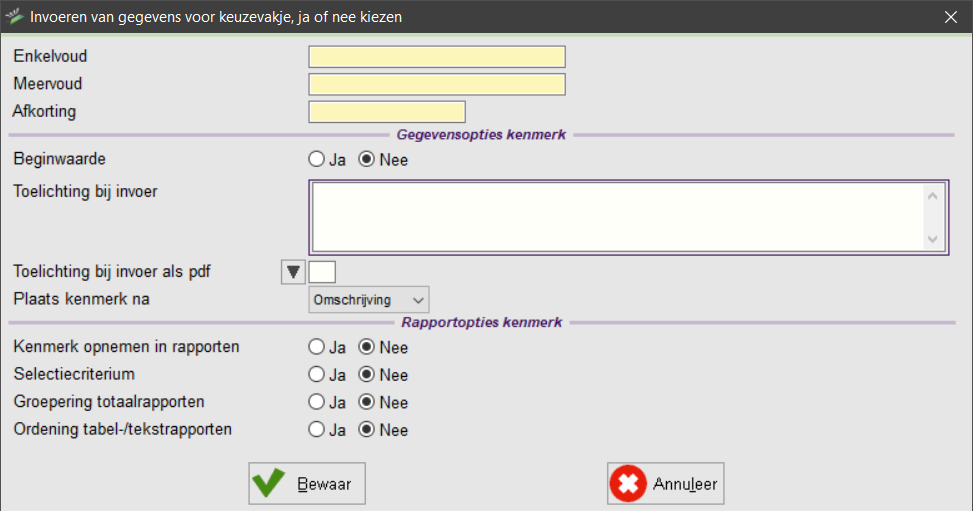Select Nee for Ordening tabel-/tekstrapporten

(x=367, y=430)
